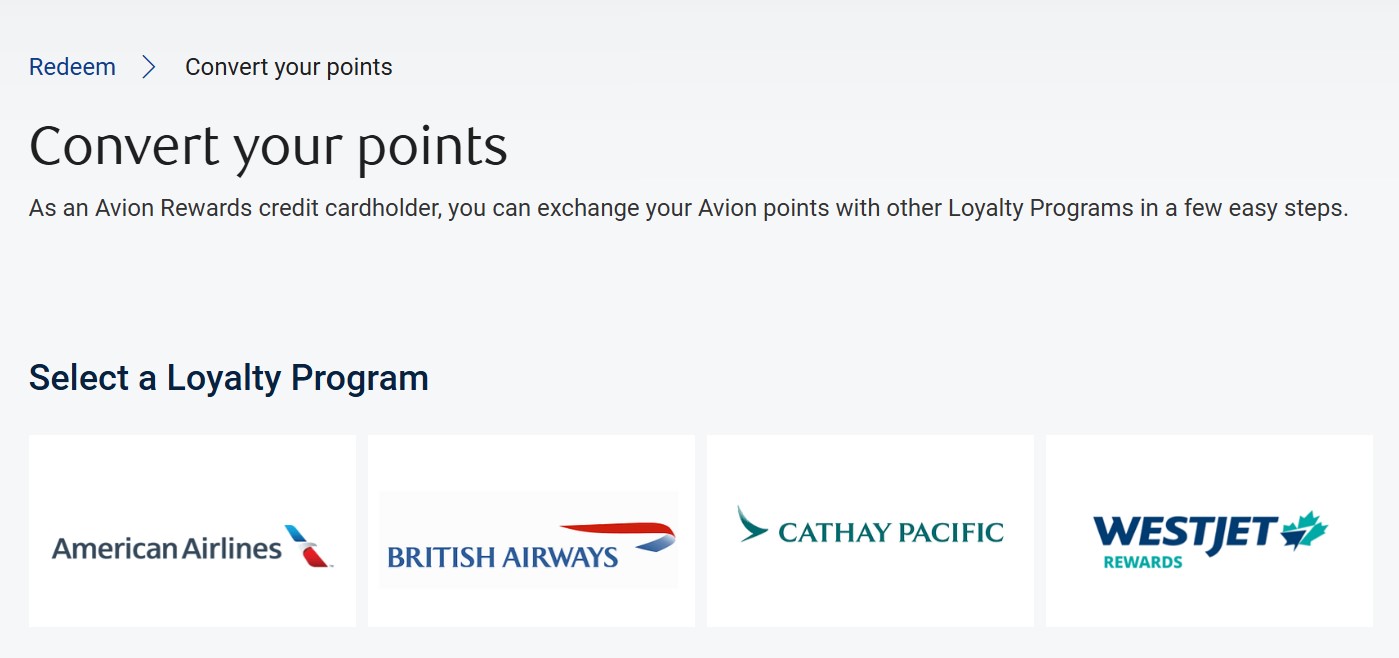
Task: Choose WestJet Rewards as your loyalty program
Action: click(x=1208, y=530)
